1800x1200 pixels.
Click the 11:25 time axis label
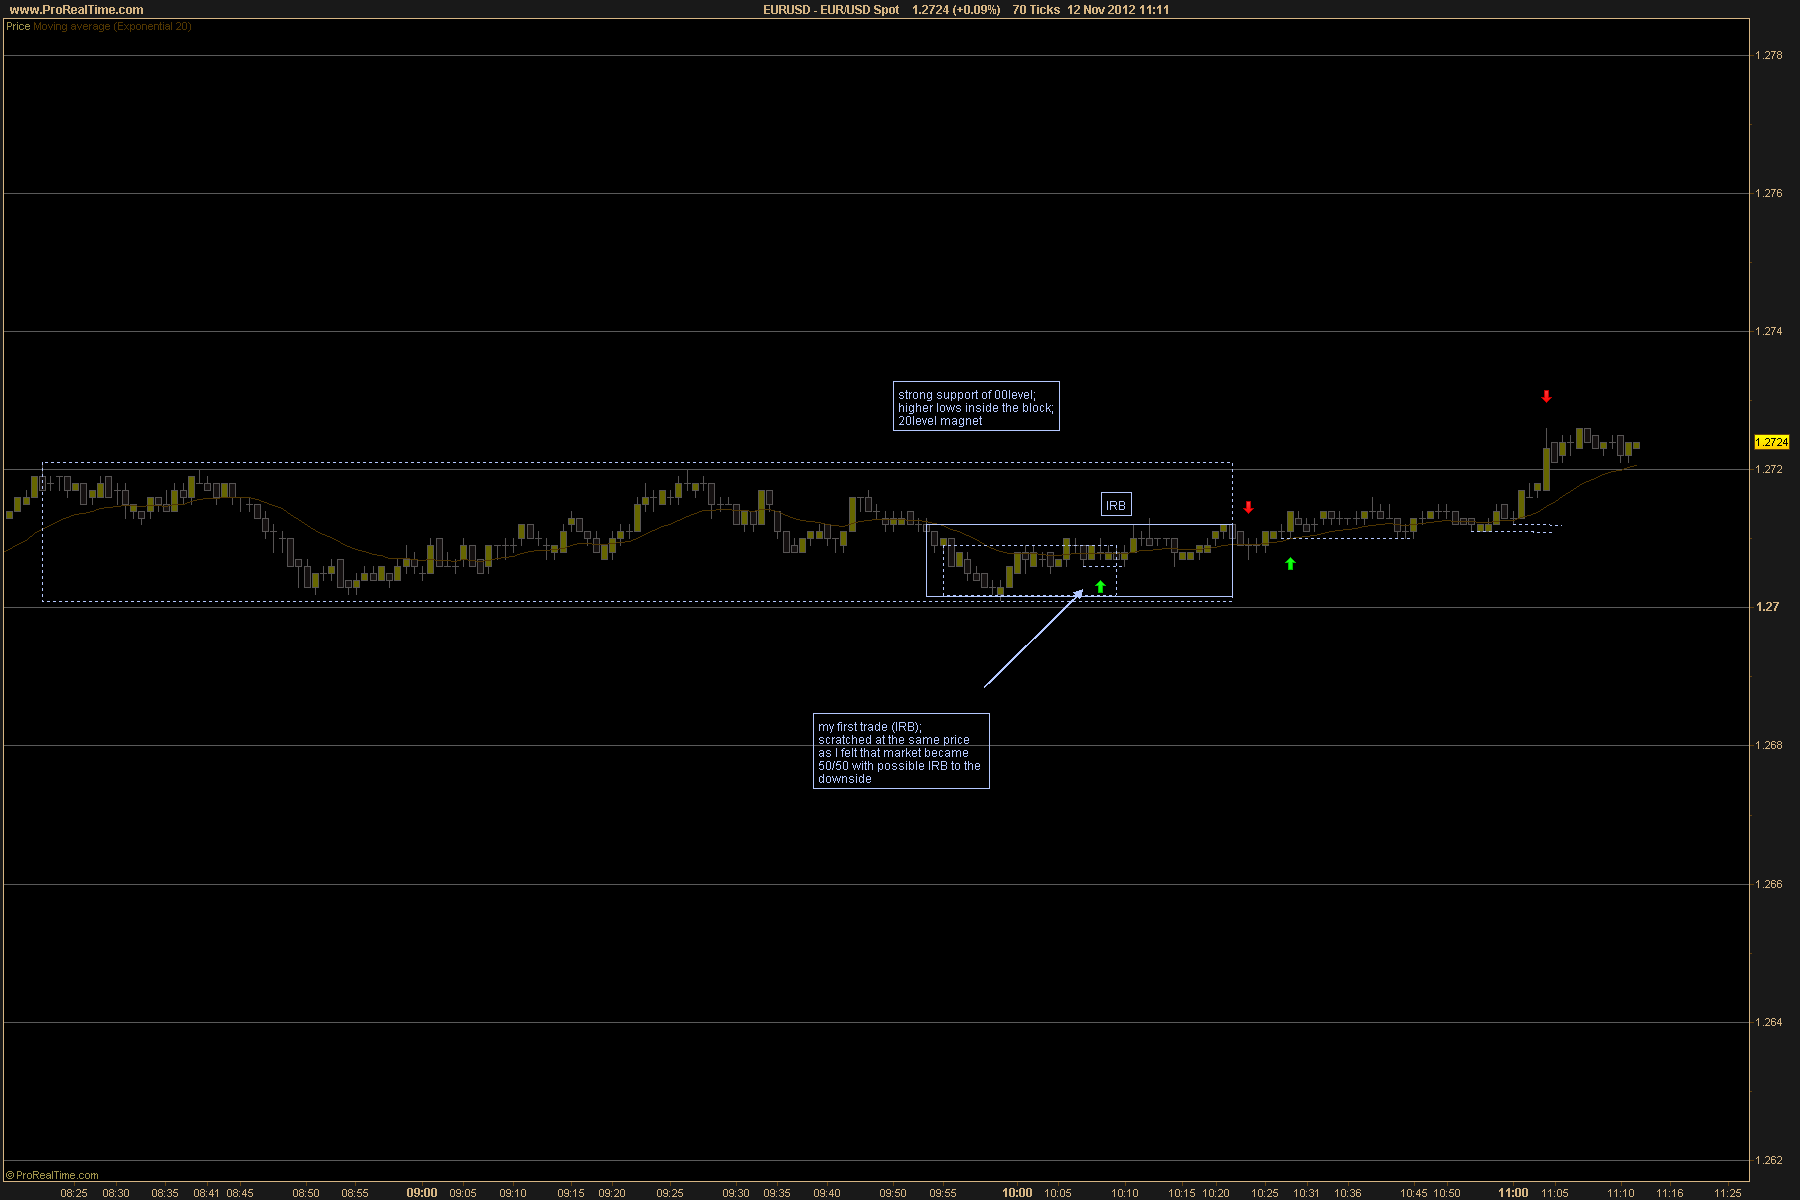(x=1728, y=1193)
